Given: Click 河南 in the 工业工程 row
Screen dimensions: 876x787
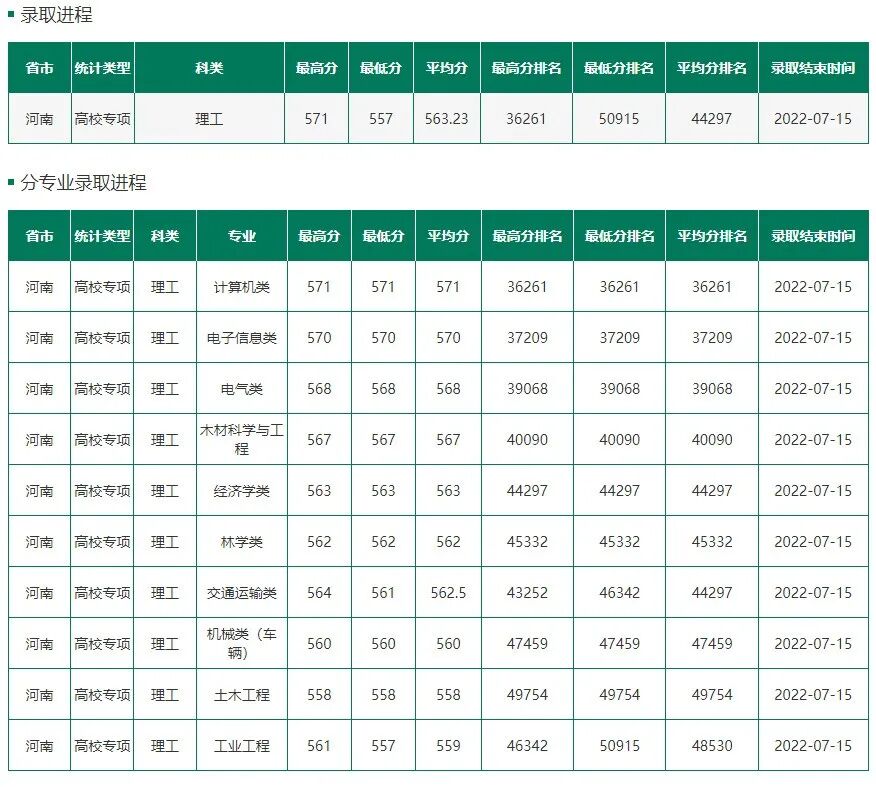Looking at the screenshot, I should click(x=39, y=746).
